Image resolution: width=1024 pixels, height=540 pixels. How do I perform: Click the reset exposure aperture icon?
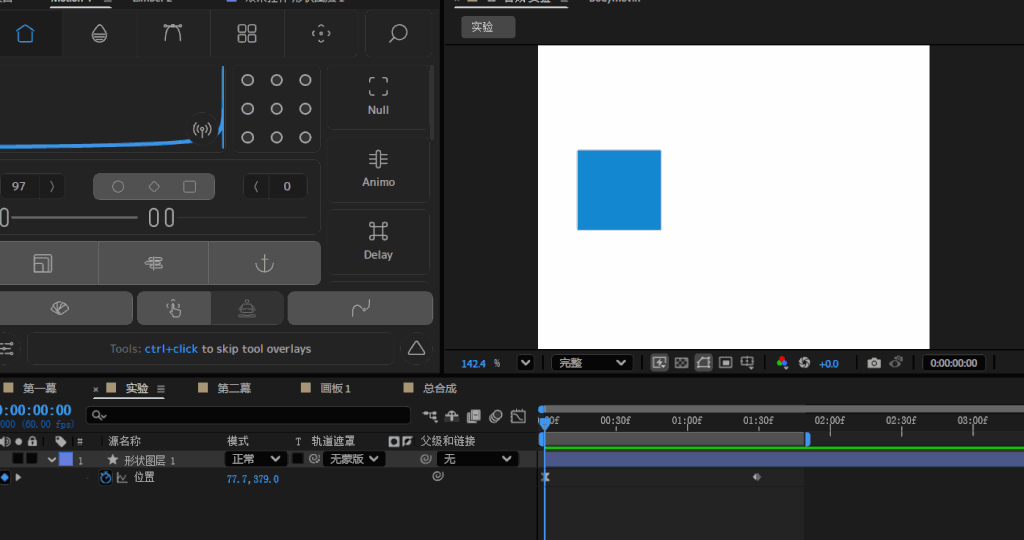805,363
